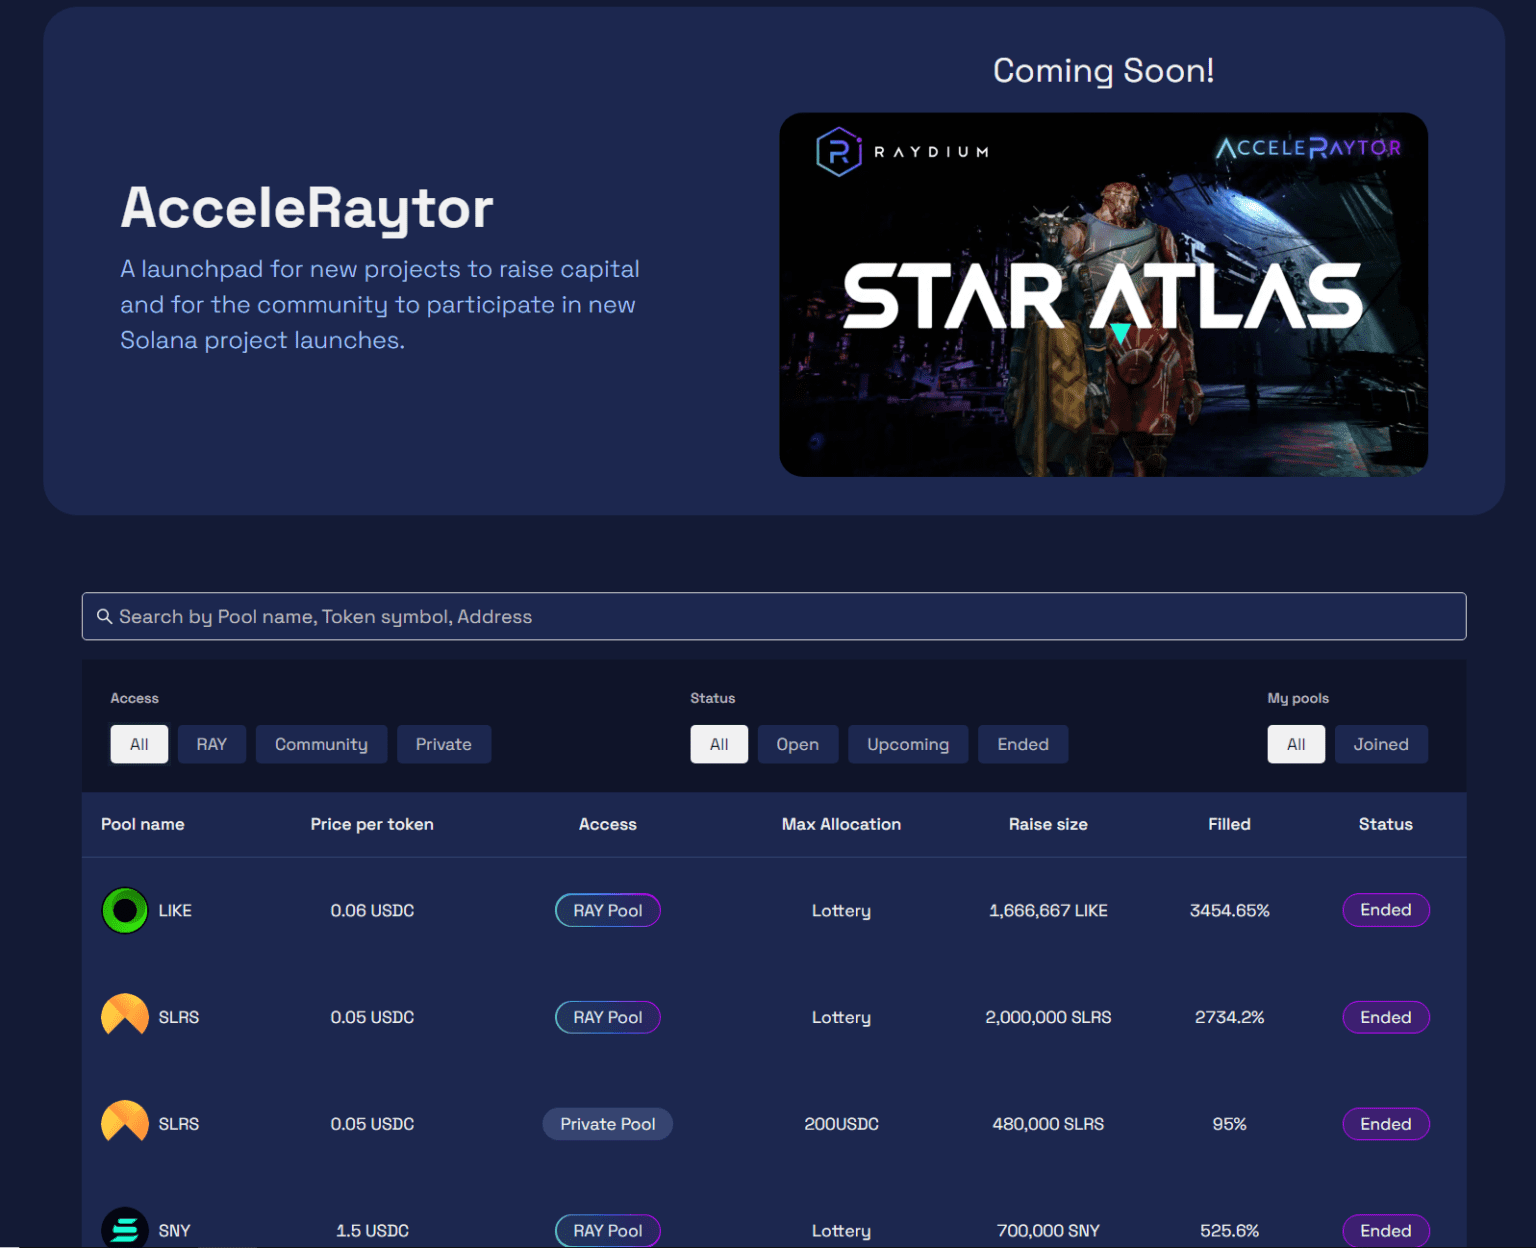Click the SLRS icon in RAY Pool row

point(125,1016)
